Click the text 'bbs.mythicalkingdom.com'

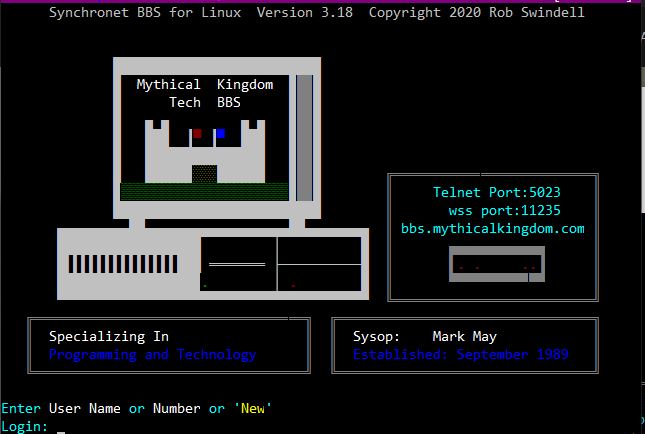[x=492, y=228]
